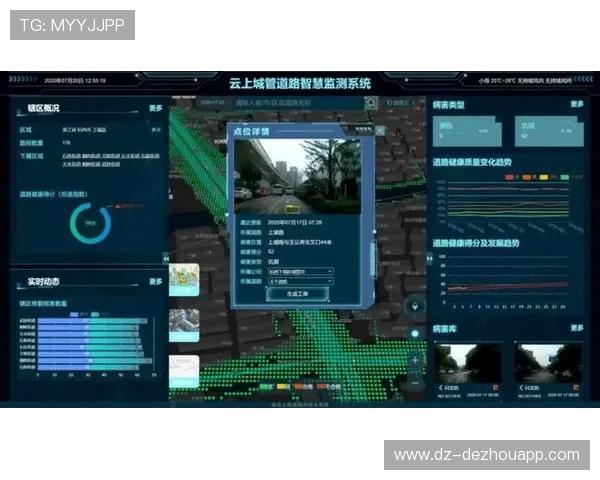Viewport: 600px width, 480px height.
Task: Click 更多 in the 病害库 panel
Action: [577, 327]
